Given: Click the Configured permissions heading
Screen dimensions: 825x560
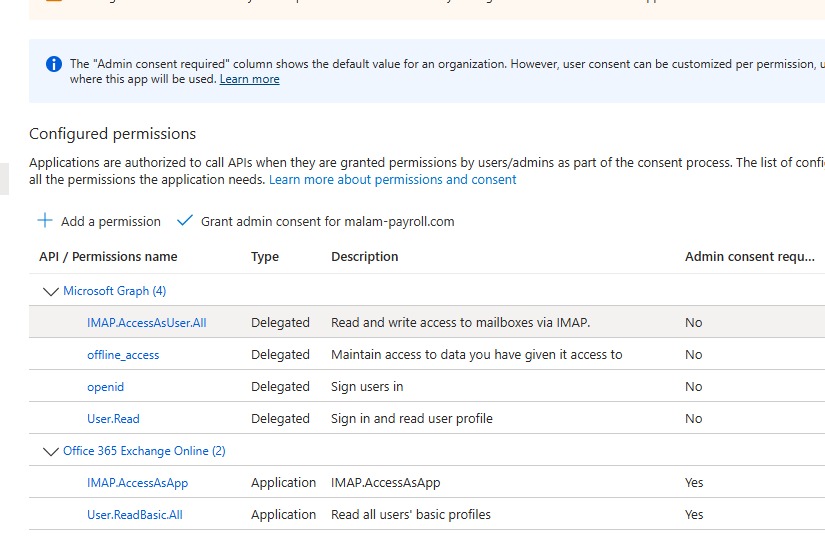Looking at the screenshot, I should [113, 134].
